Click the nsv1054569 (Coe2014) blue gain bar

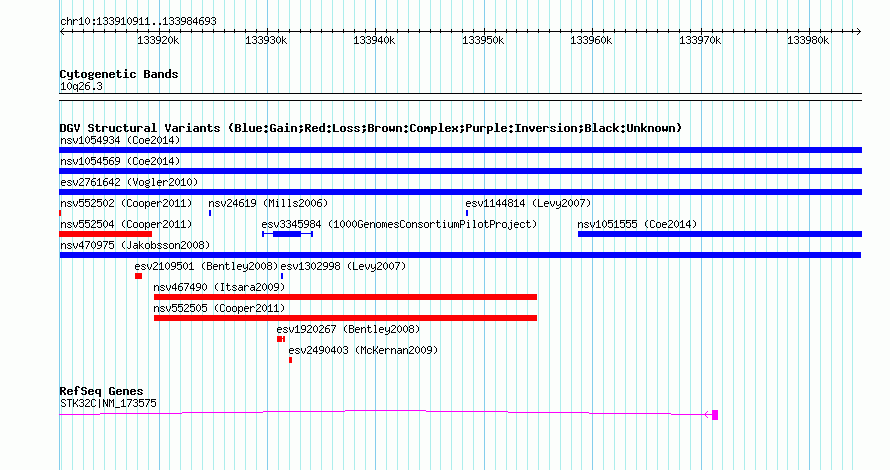(460, 171)
